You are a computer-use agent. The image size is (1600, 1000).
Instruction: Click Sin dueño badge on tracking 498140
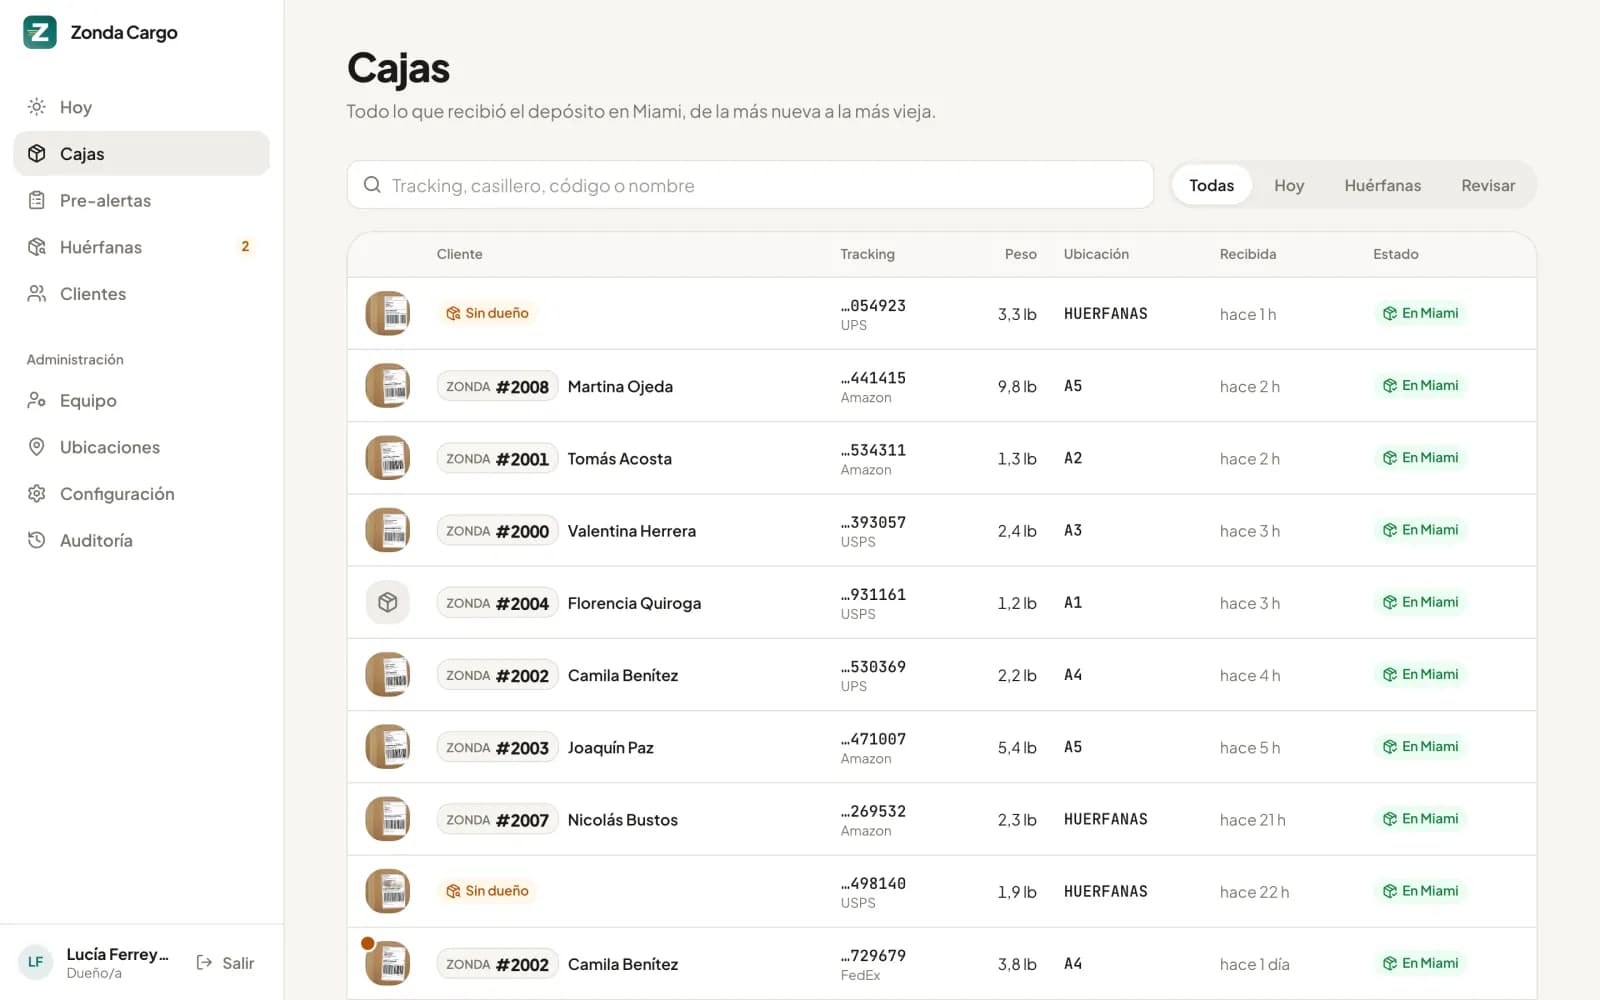[487, 891]
